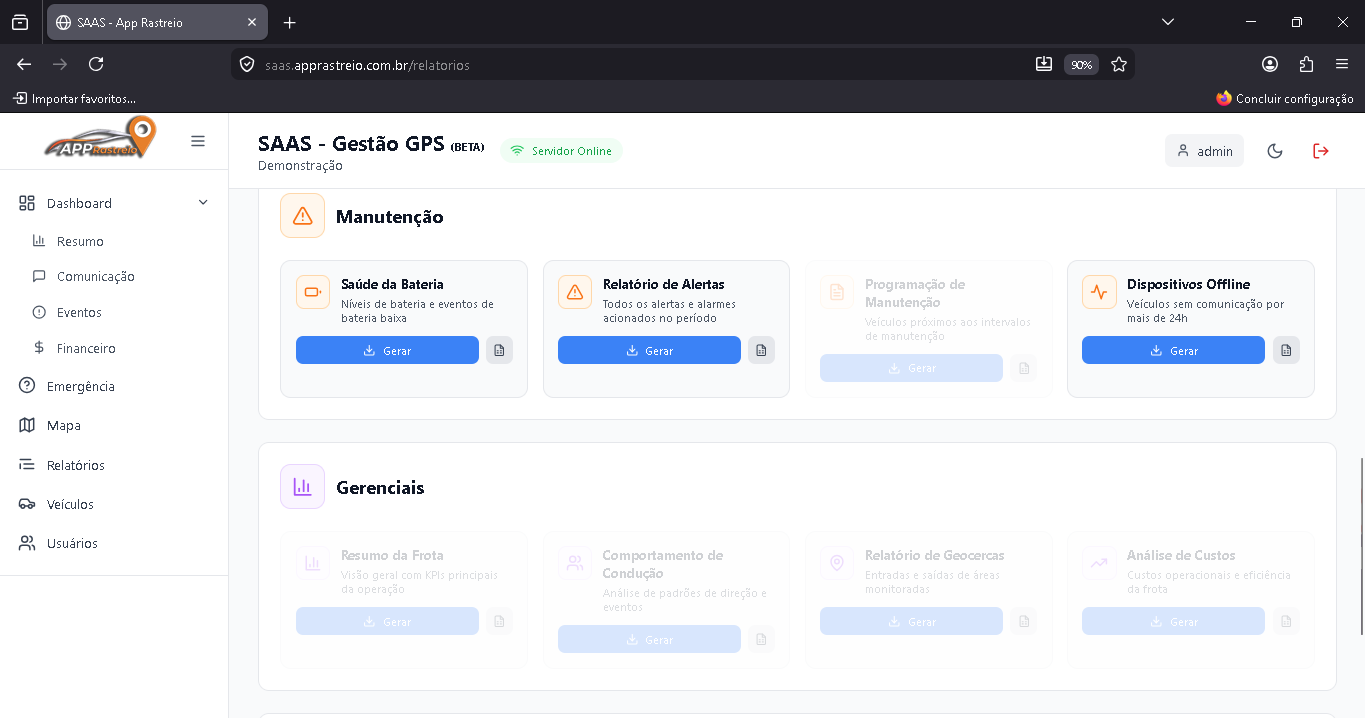
Task: Click disabled Gerar for Análise de Custos
Action: tap(1173, 621)
